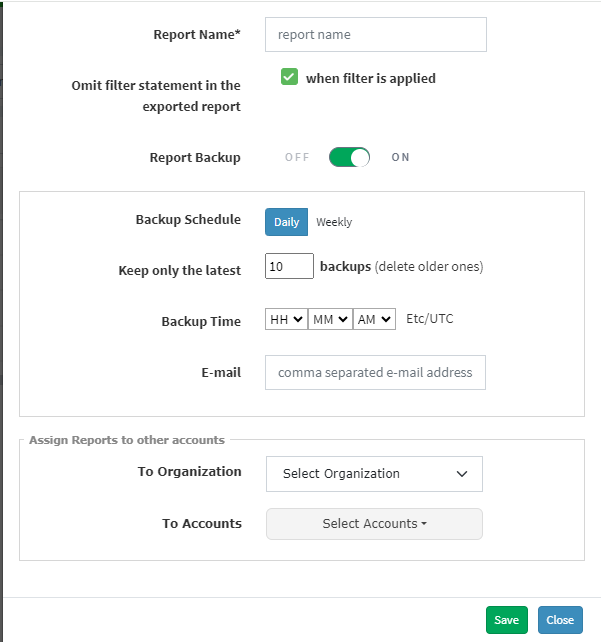Click the Report Name input field
Screen dimensions: 601x642
click(x=375, y=34)
